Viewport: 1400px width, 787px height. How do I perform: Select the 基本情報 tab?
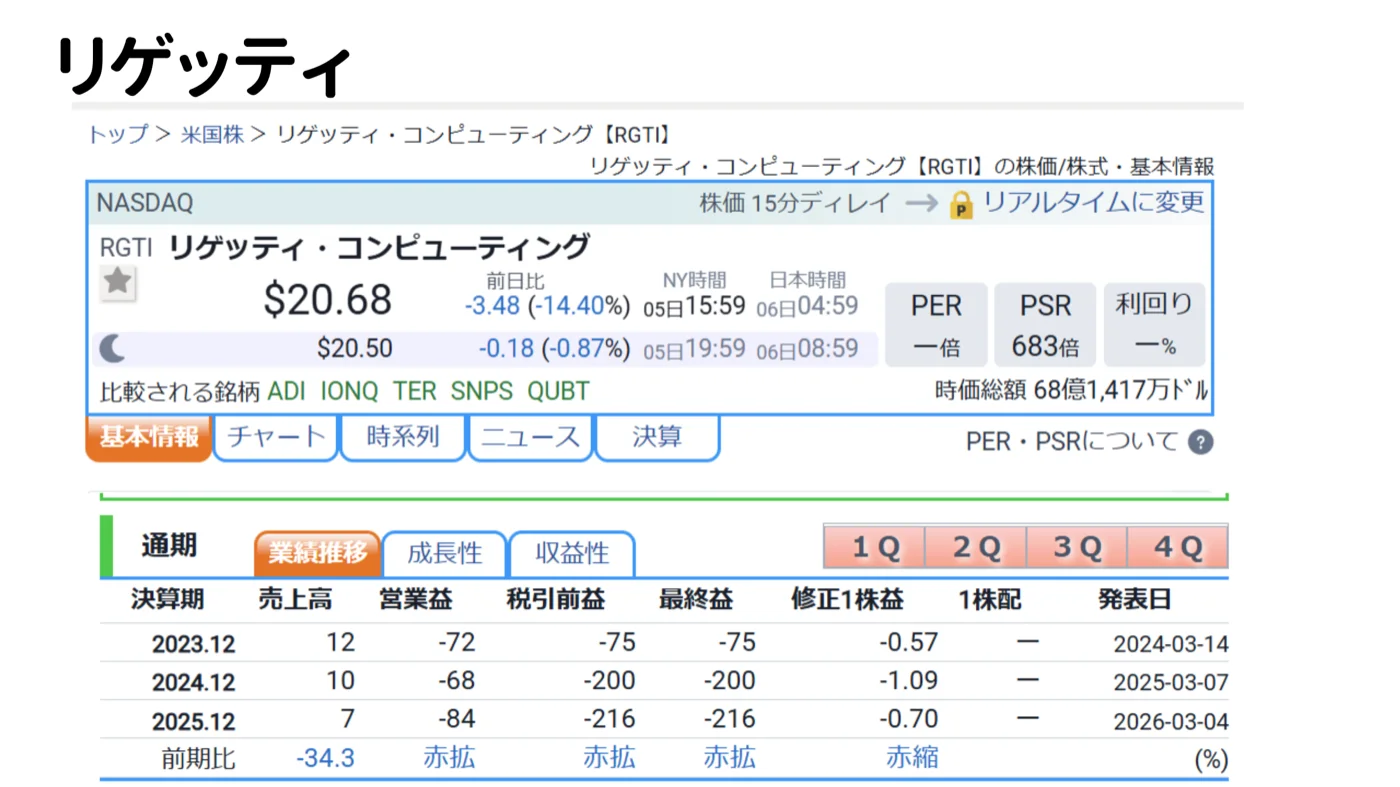coord(149,438)
